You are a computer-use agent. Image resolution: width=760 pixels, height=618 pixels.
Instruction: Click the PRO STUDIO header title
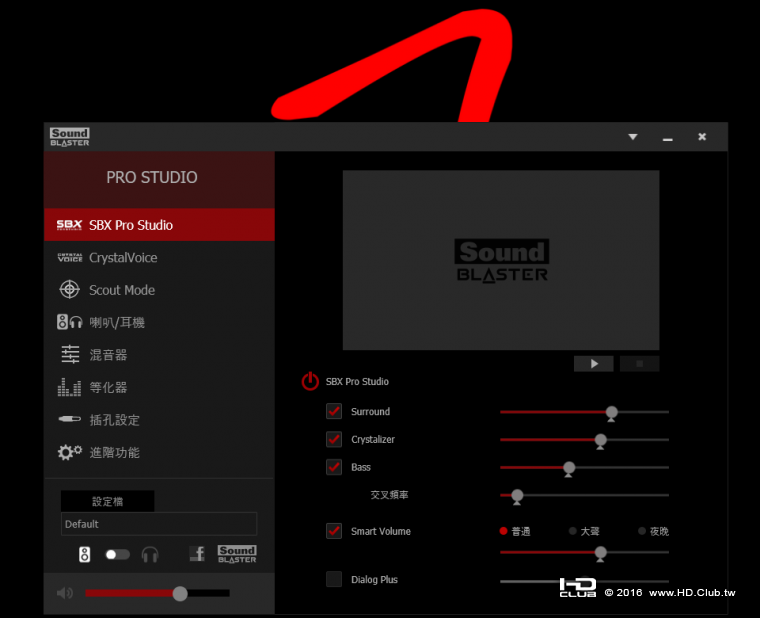pos(152,177)
